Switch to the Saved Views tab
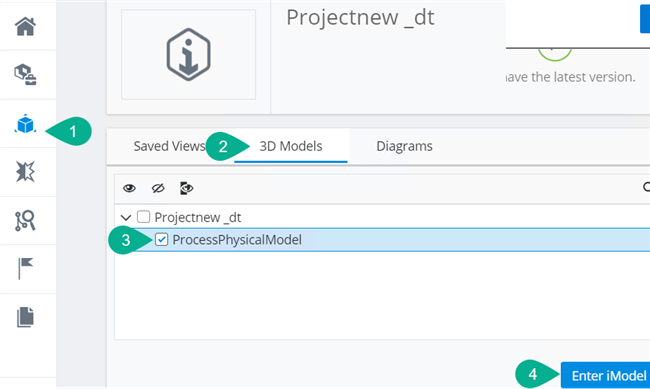This screenshot has height=389, width=650. coord(169,146)
